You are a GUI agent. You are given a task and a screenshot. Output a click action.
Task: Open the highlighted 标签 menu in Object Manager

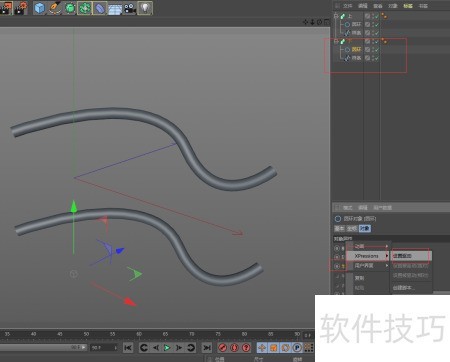point(408,6)
